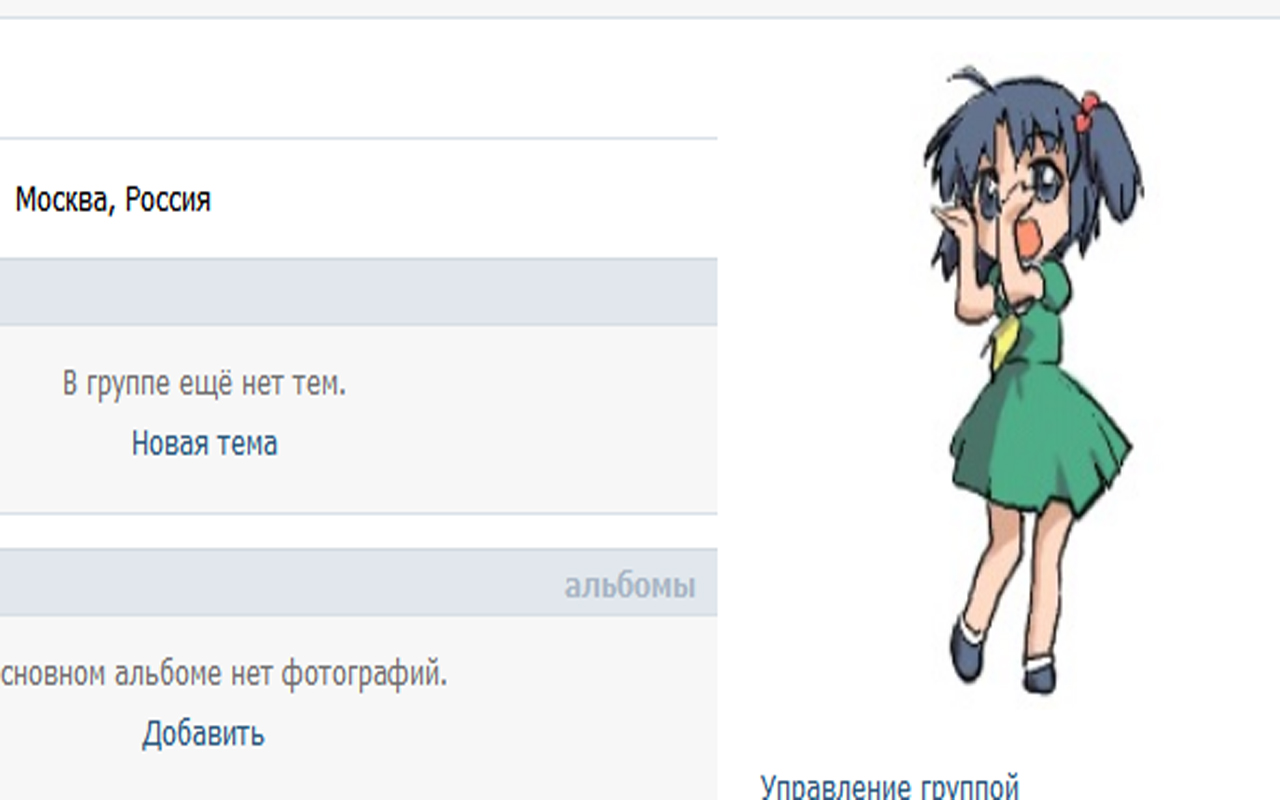Click the "Новая тема" link
The image size is (1280, 800).
204,443
